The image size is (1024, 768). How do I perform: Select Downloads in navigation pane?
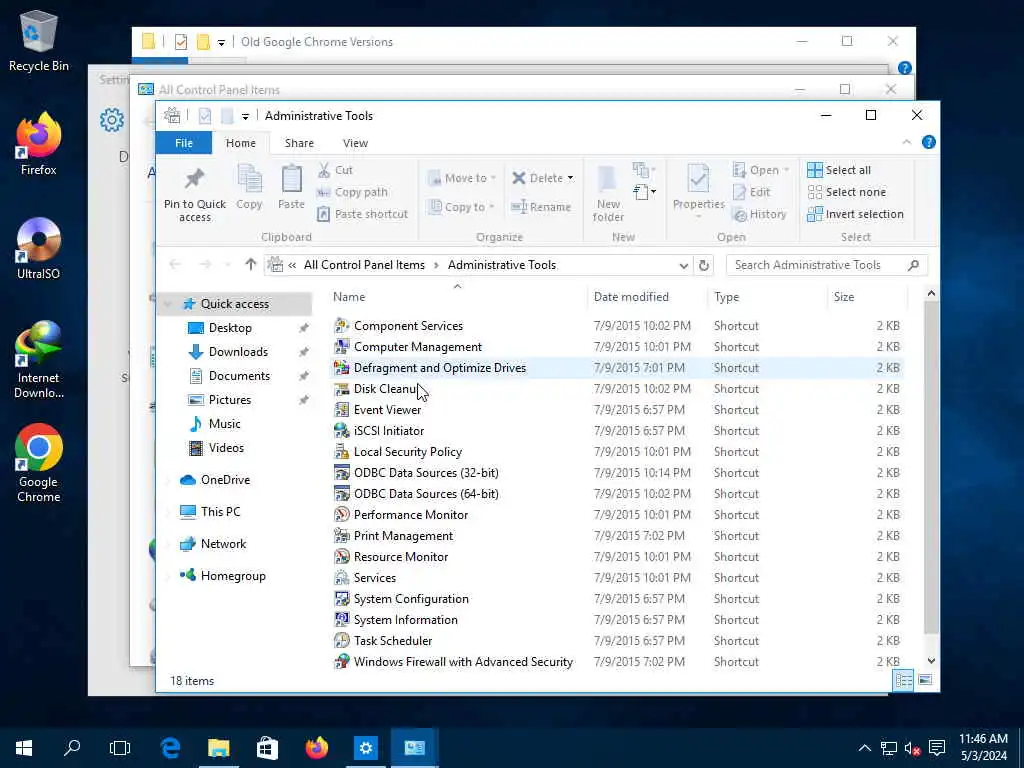238,352
